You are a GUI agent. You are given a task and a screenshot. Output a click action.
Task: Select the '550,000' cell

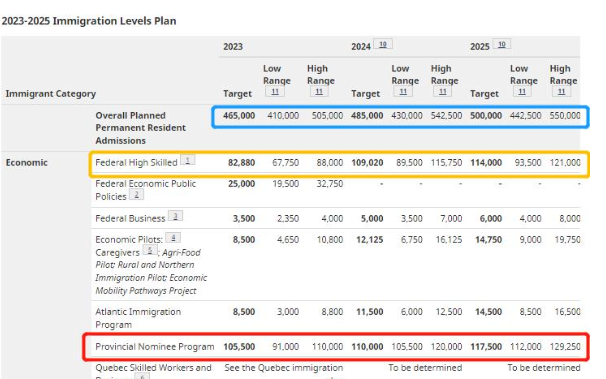coord(565,116)
